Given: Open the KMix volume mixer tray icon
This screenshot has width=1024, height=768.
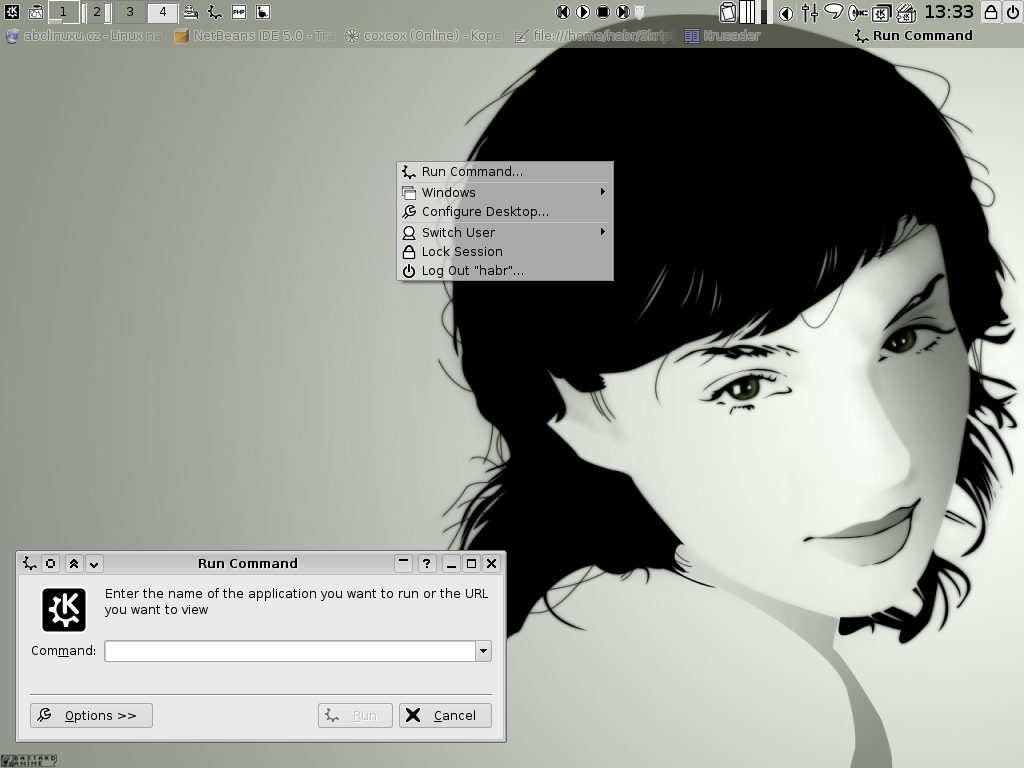Looking at the screenshot, I should coord(810,12).
